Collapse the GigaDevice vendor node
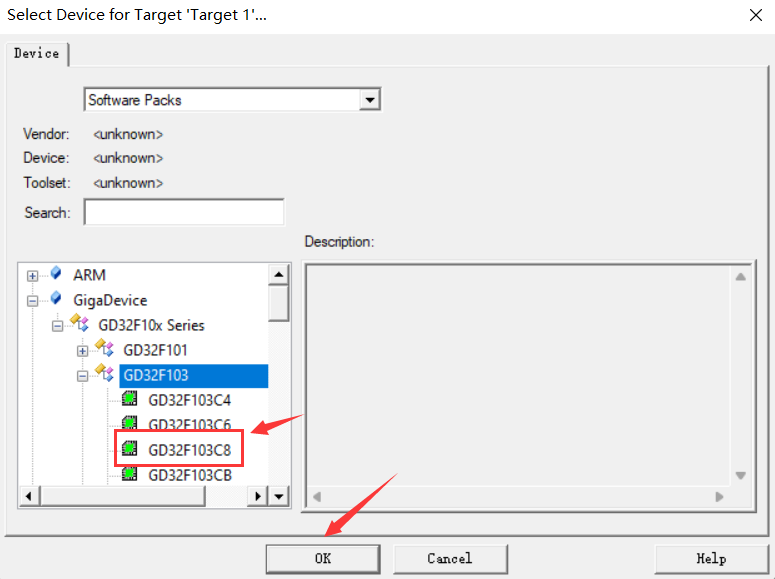This screenshot has width=775, height=579. pos(33,301)
